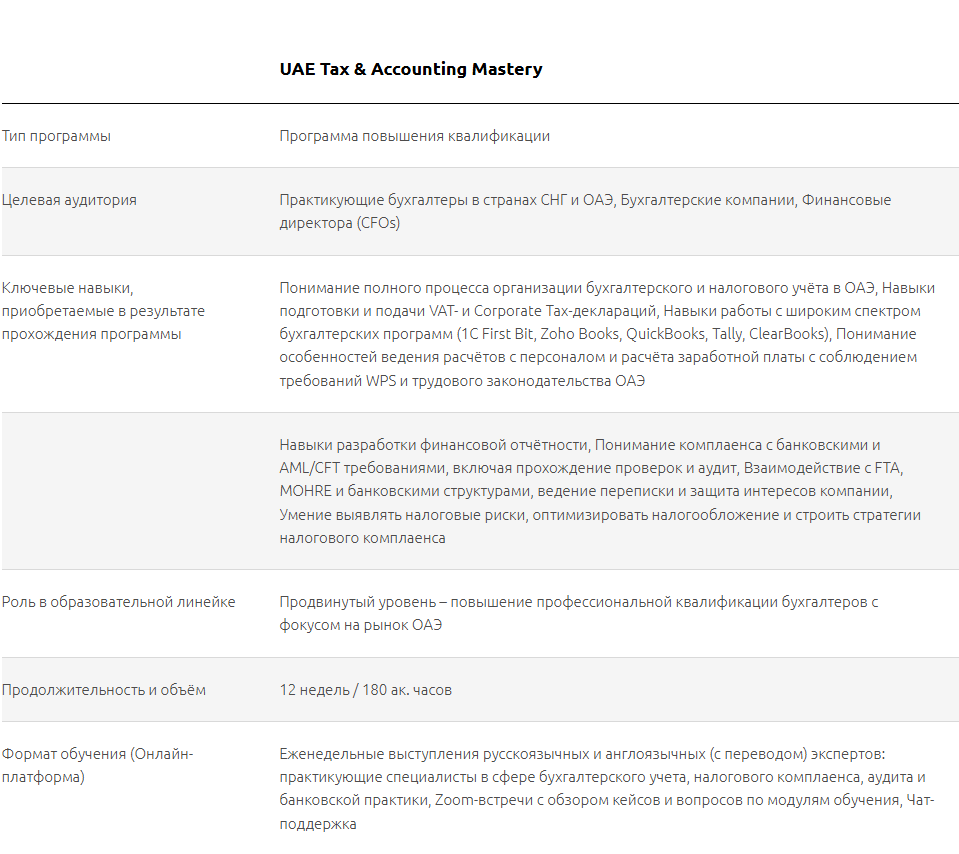Click the "Программа повышения квалификации" cell text

(x=414, y=136)
